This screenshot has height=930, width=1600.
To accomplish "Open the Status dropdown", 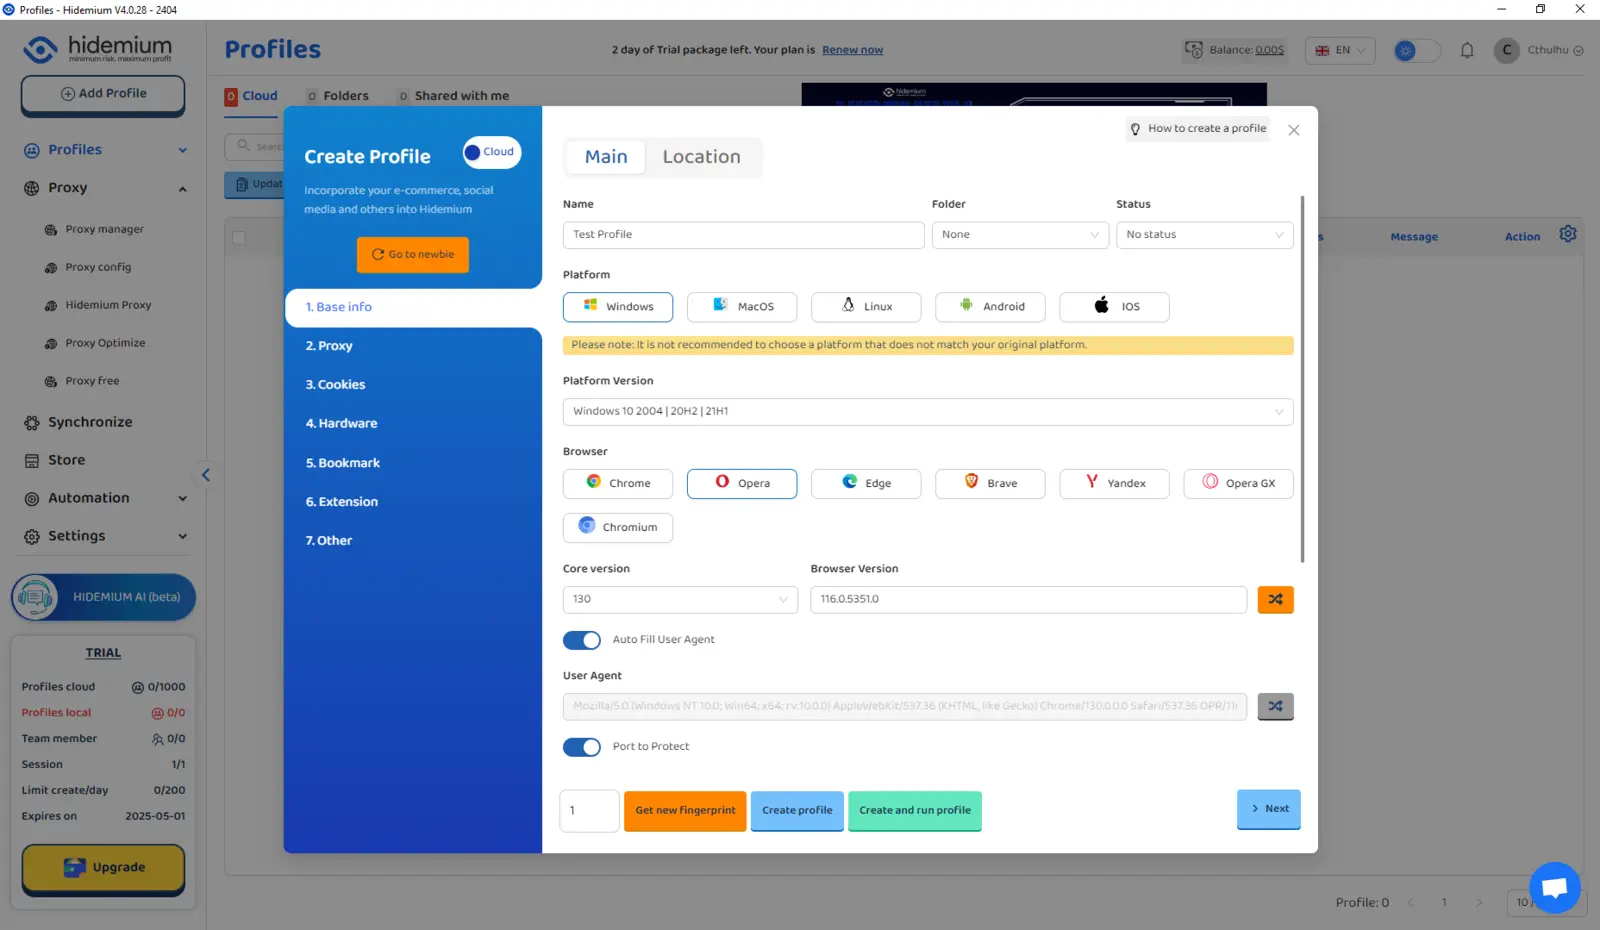I will click(x=1205, y=235).
